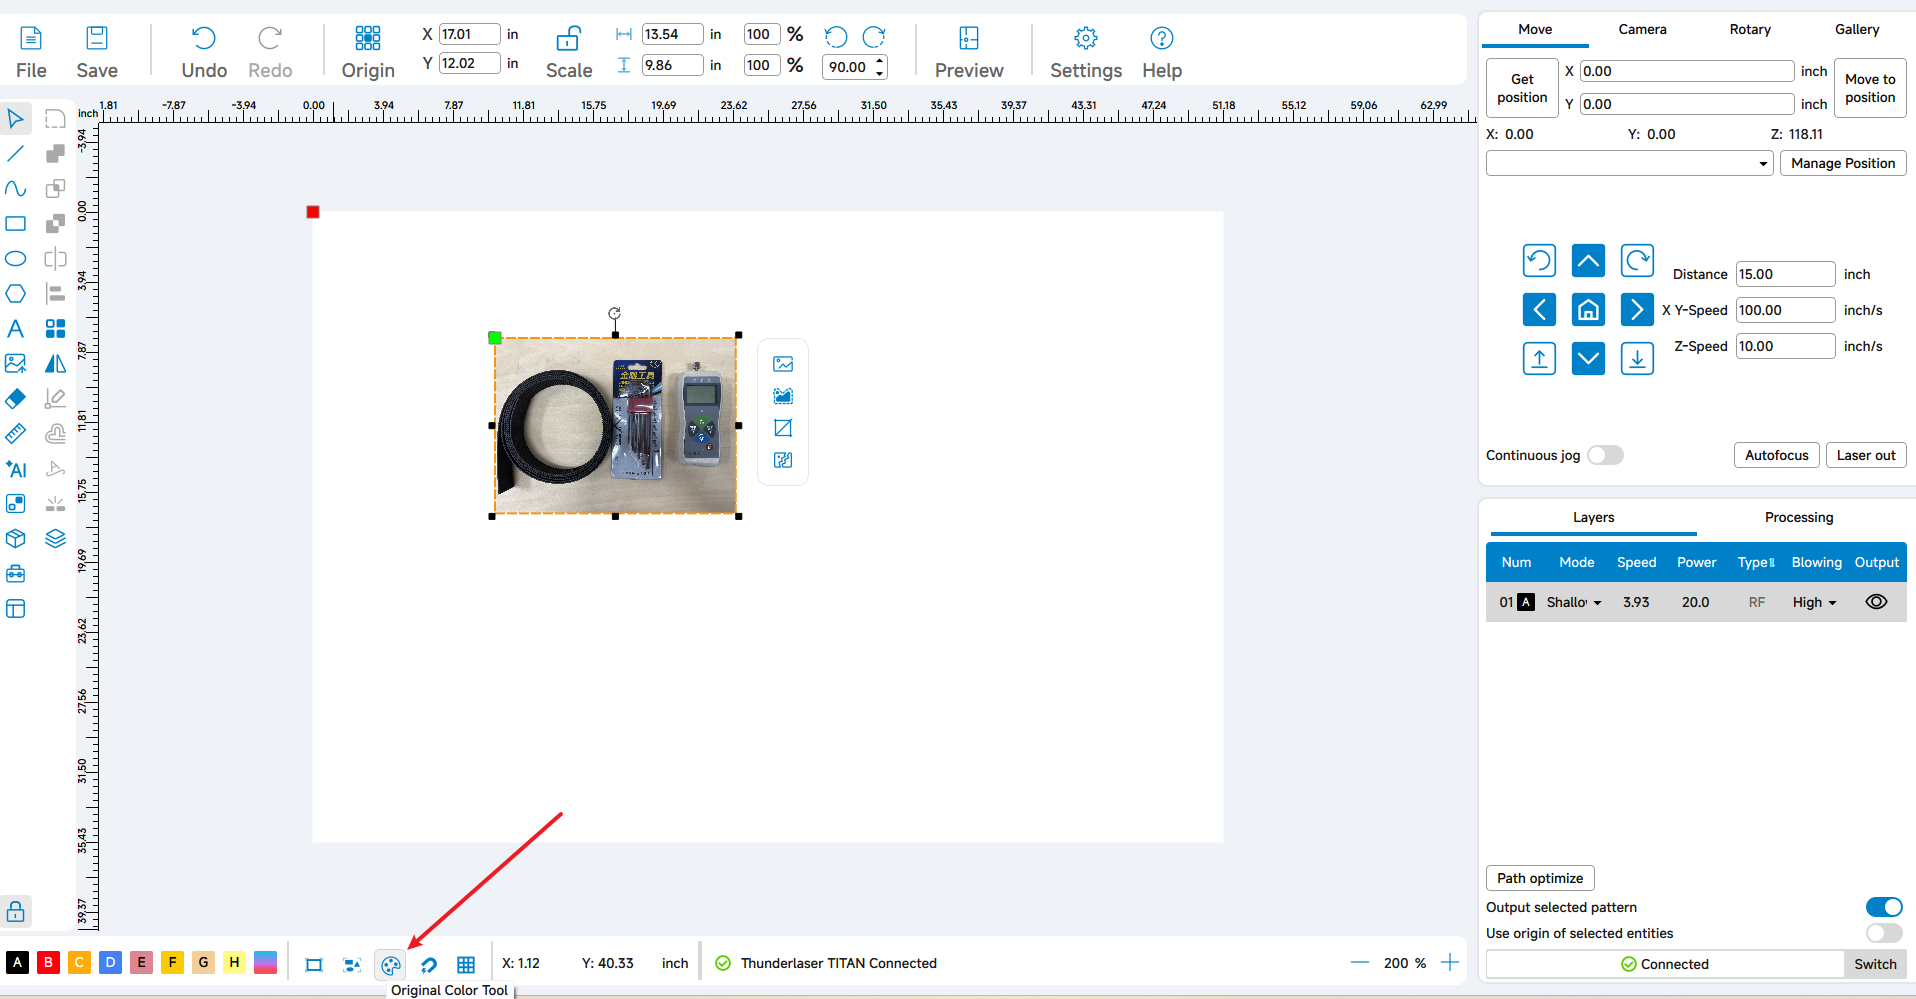Toggle Use origin of selected entities switch
Screen dimensions: 1916x999
coord(1884,933)
